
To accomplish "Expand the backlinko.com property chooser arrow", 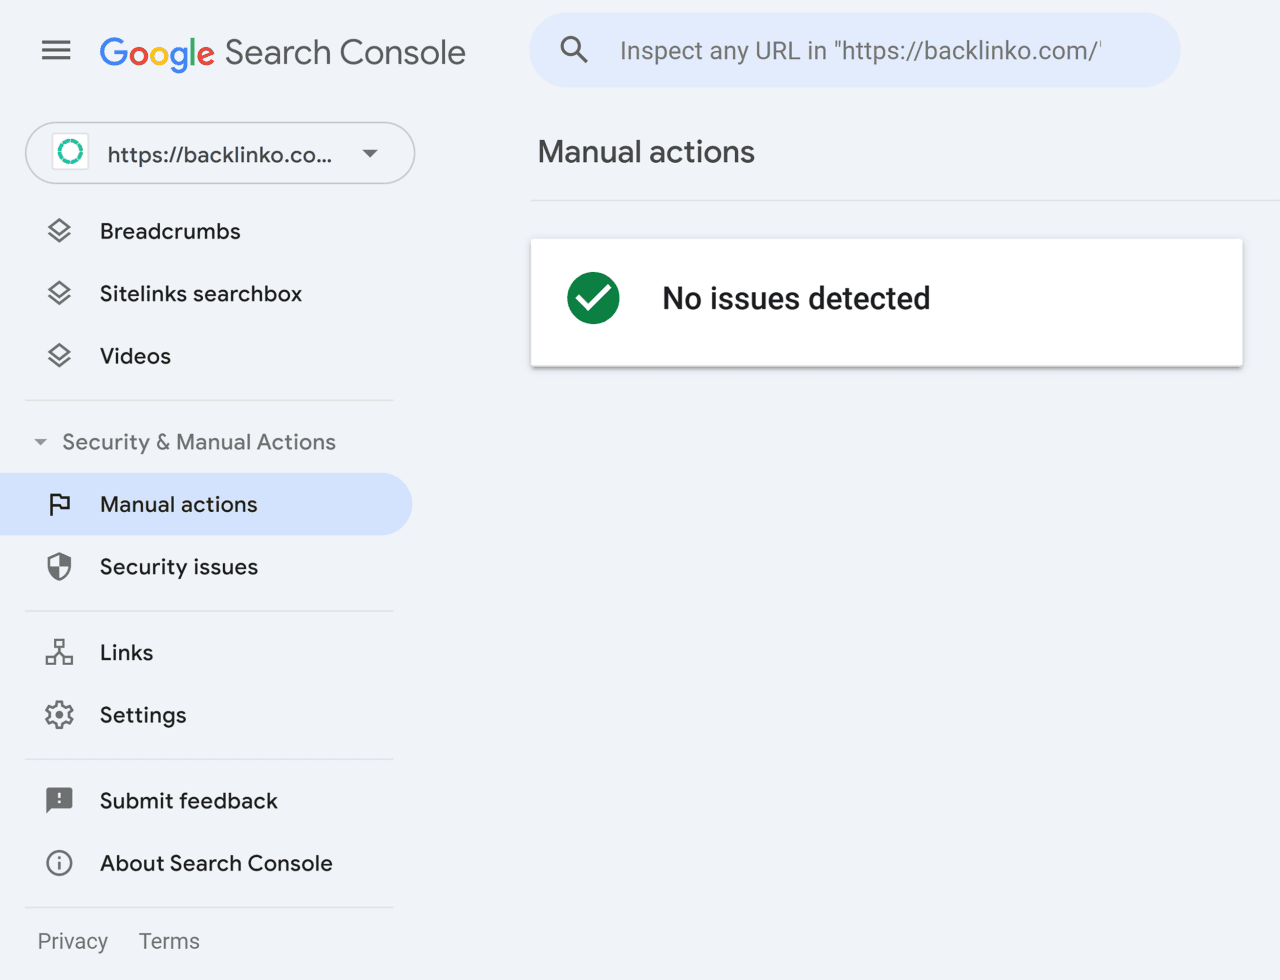I will (369, 153).
